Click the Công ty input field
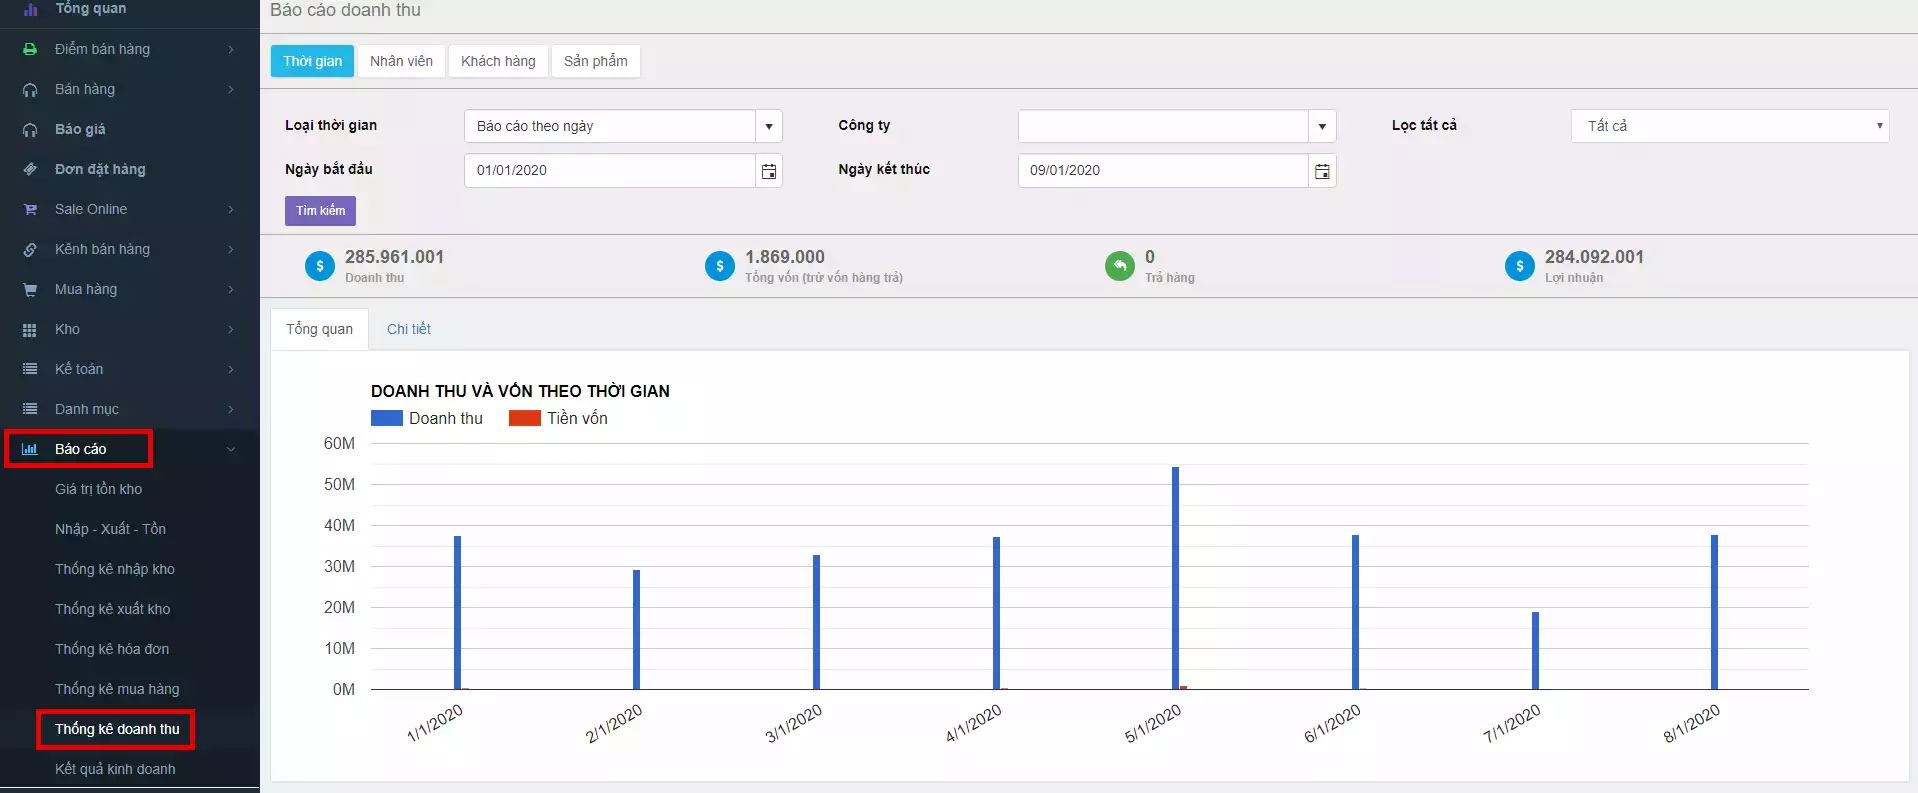This screenshot has width=1918, height=793. tap(1164, 126)
